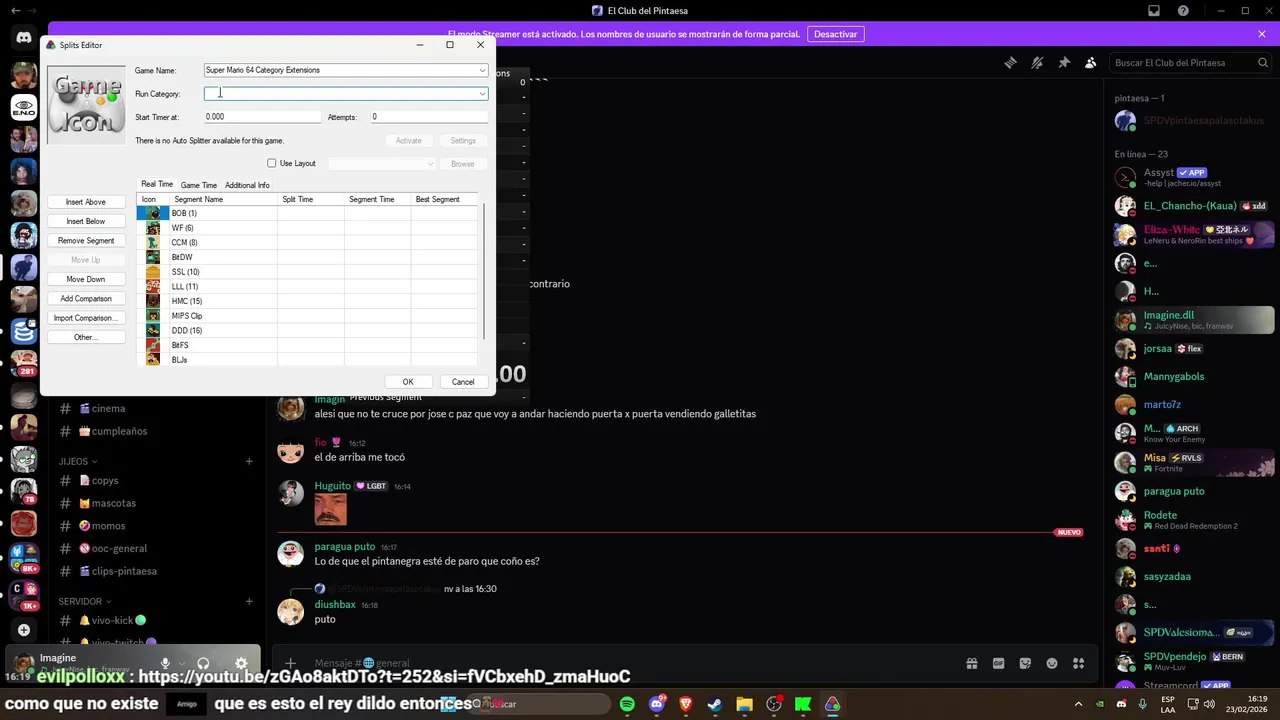
Task: Open the emoji picker icon
Action: (1052, 663)
